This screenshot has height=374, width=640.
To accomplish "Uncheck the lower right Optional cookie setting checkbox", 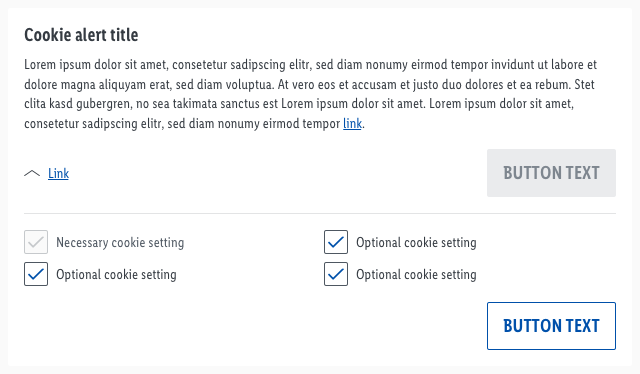I will click(x=336, y=274).
